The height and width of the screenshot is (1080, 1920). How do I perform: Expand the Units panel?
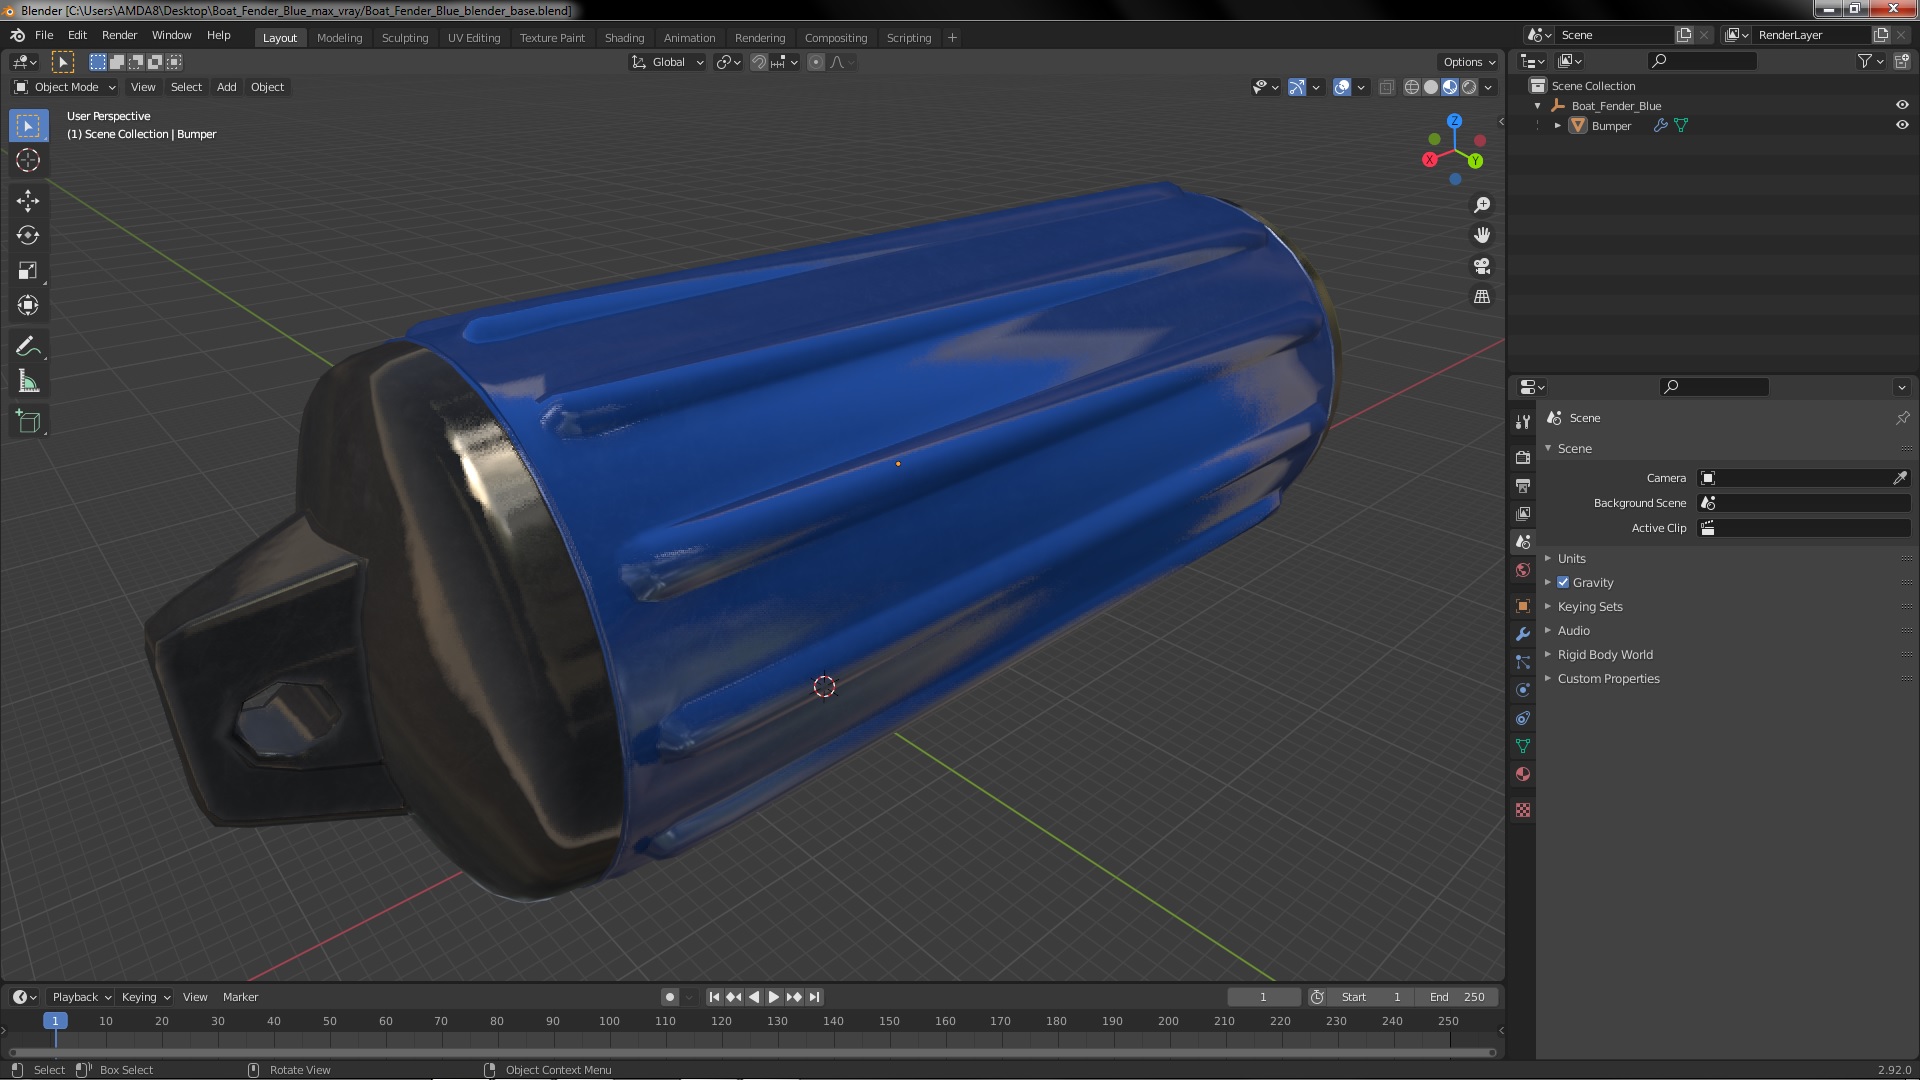click(1571, 559)
